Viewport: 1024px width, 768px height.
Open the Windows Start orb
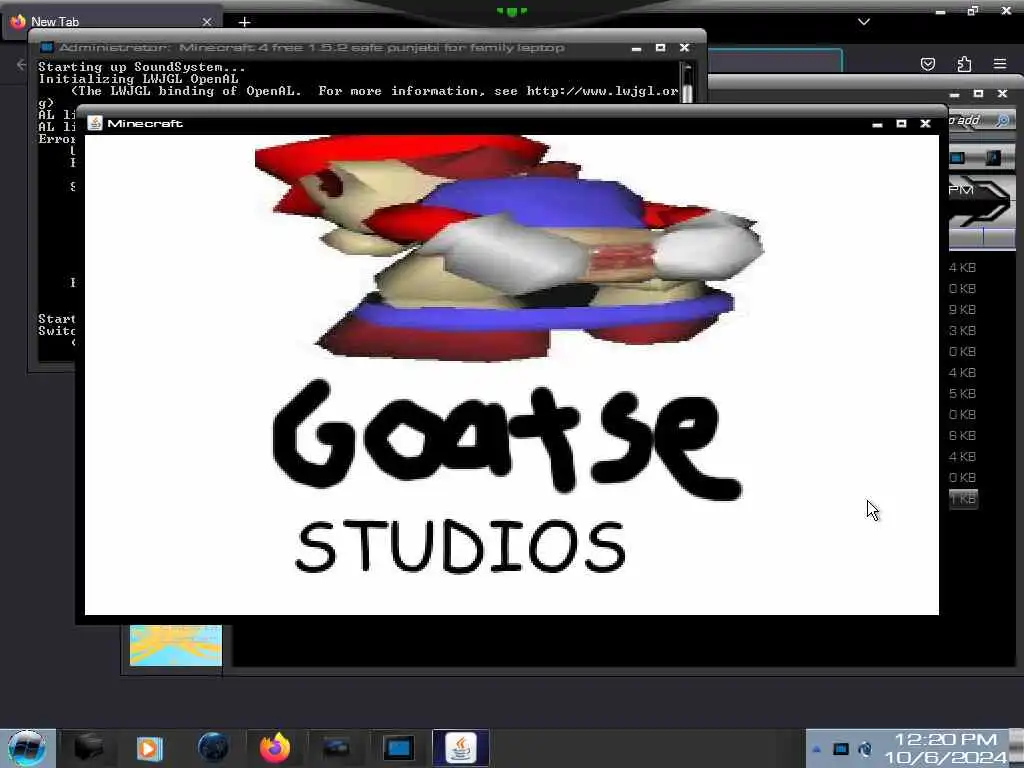[27, 748]
